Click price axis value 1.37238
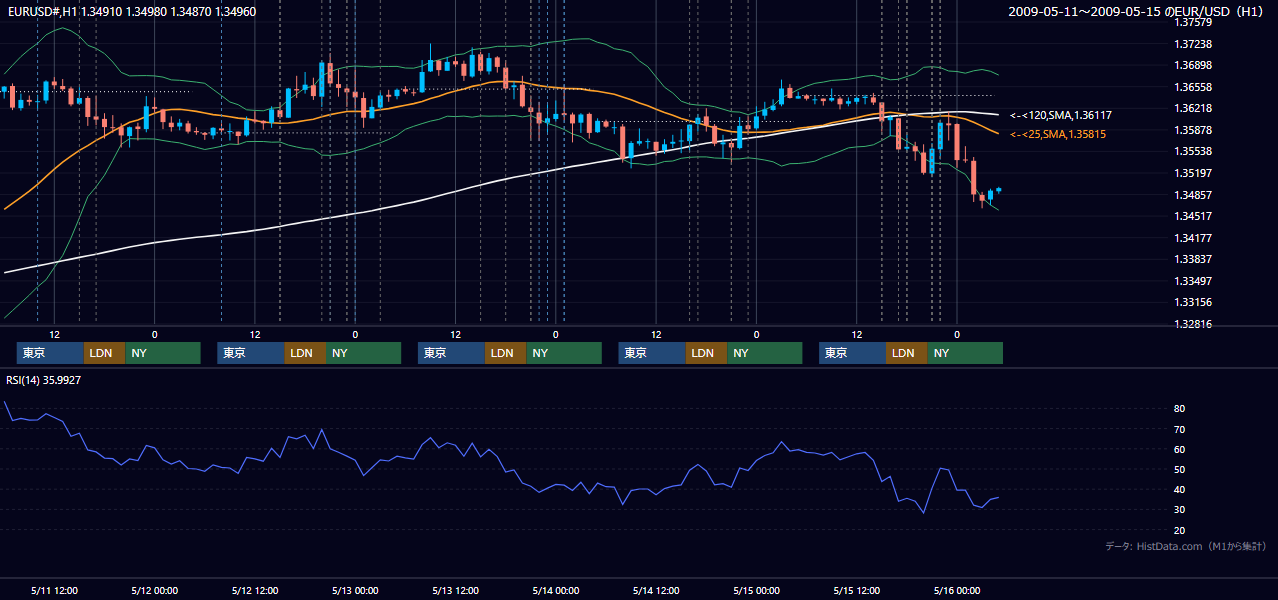 (1192, 45)
